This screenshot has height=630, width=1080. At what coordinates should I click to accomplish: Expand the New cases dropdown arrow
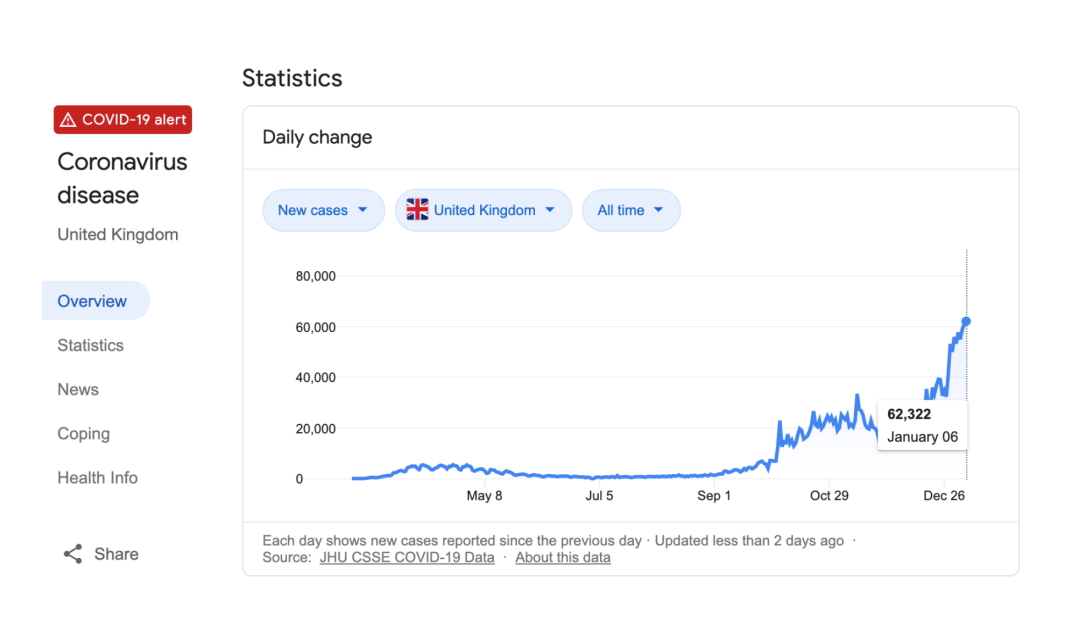362,210
